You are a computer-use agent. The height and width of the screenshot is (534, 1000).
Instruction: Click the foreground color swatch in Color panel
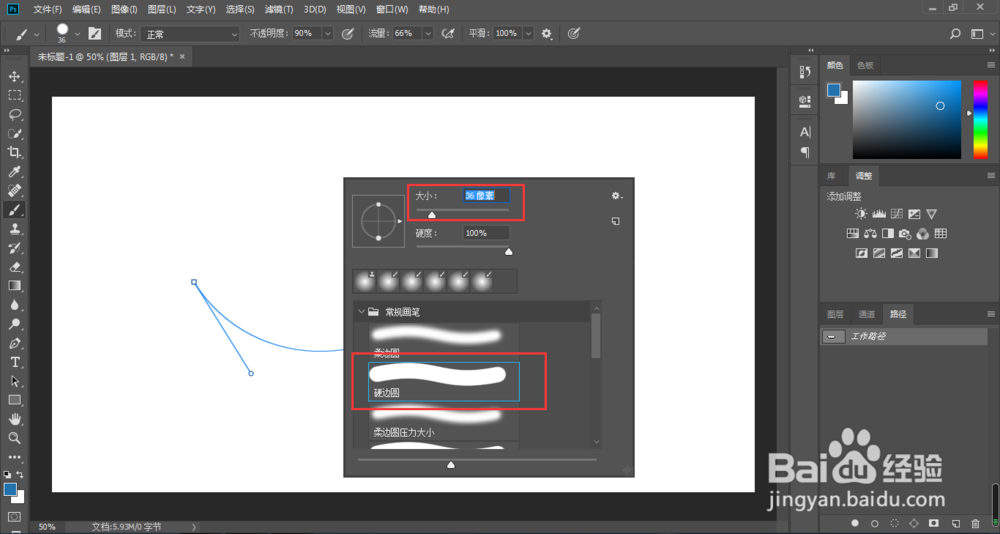834,90
